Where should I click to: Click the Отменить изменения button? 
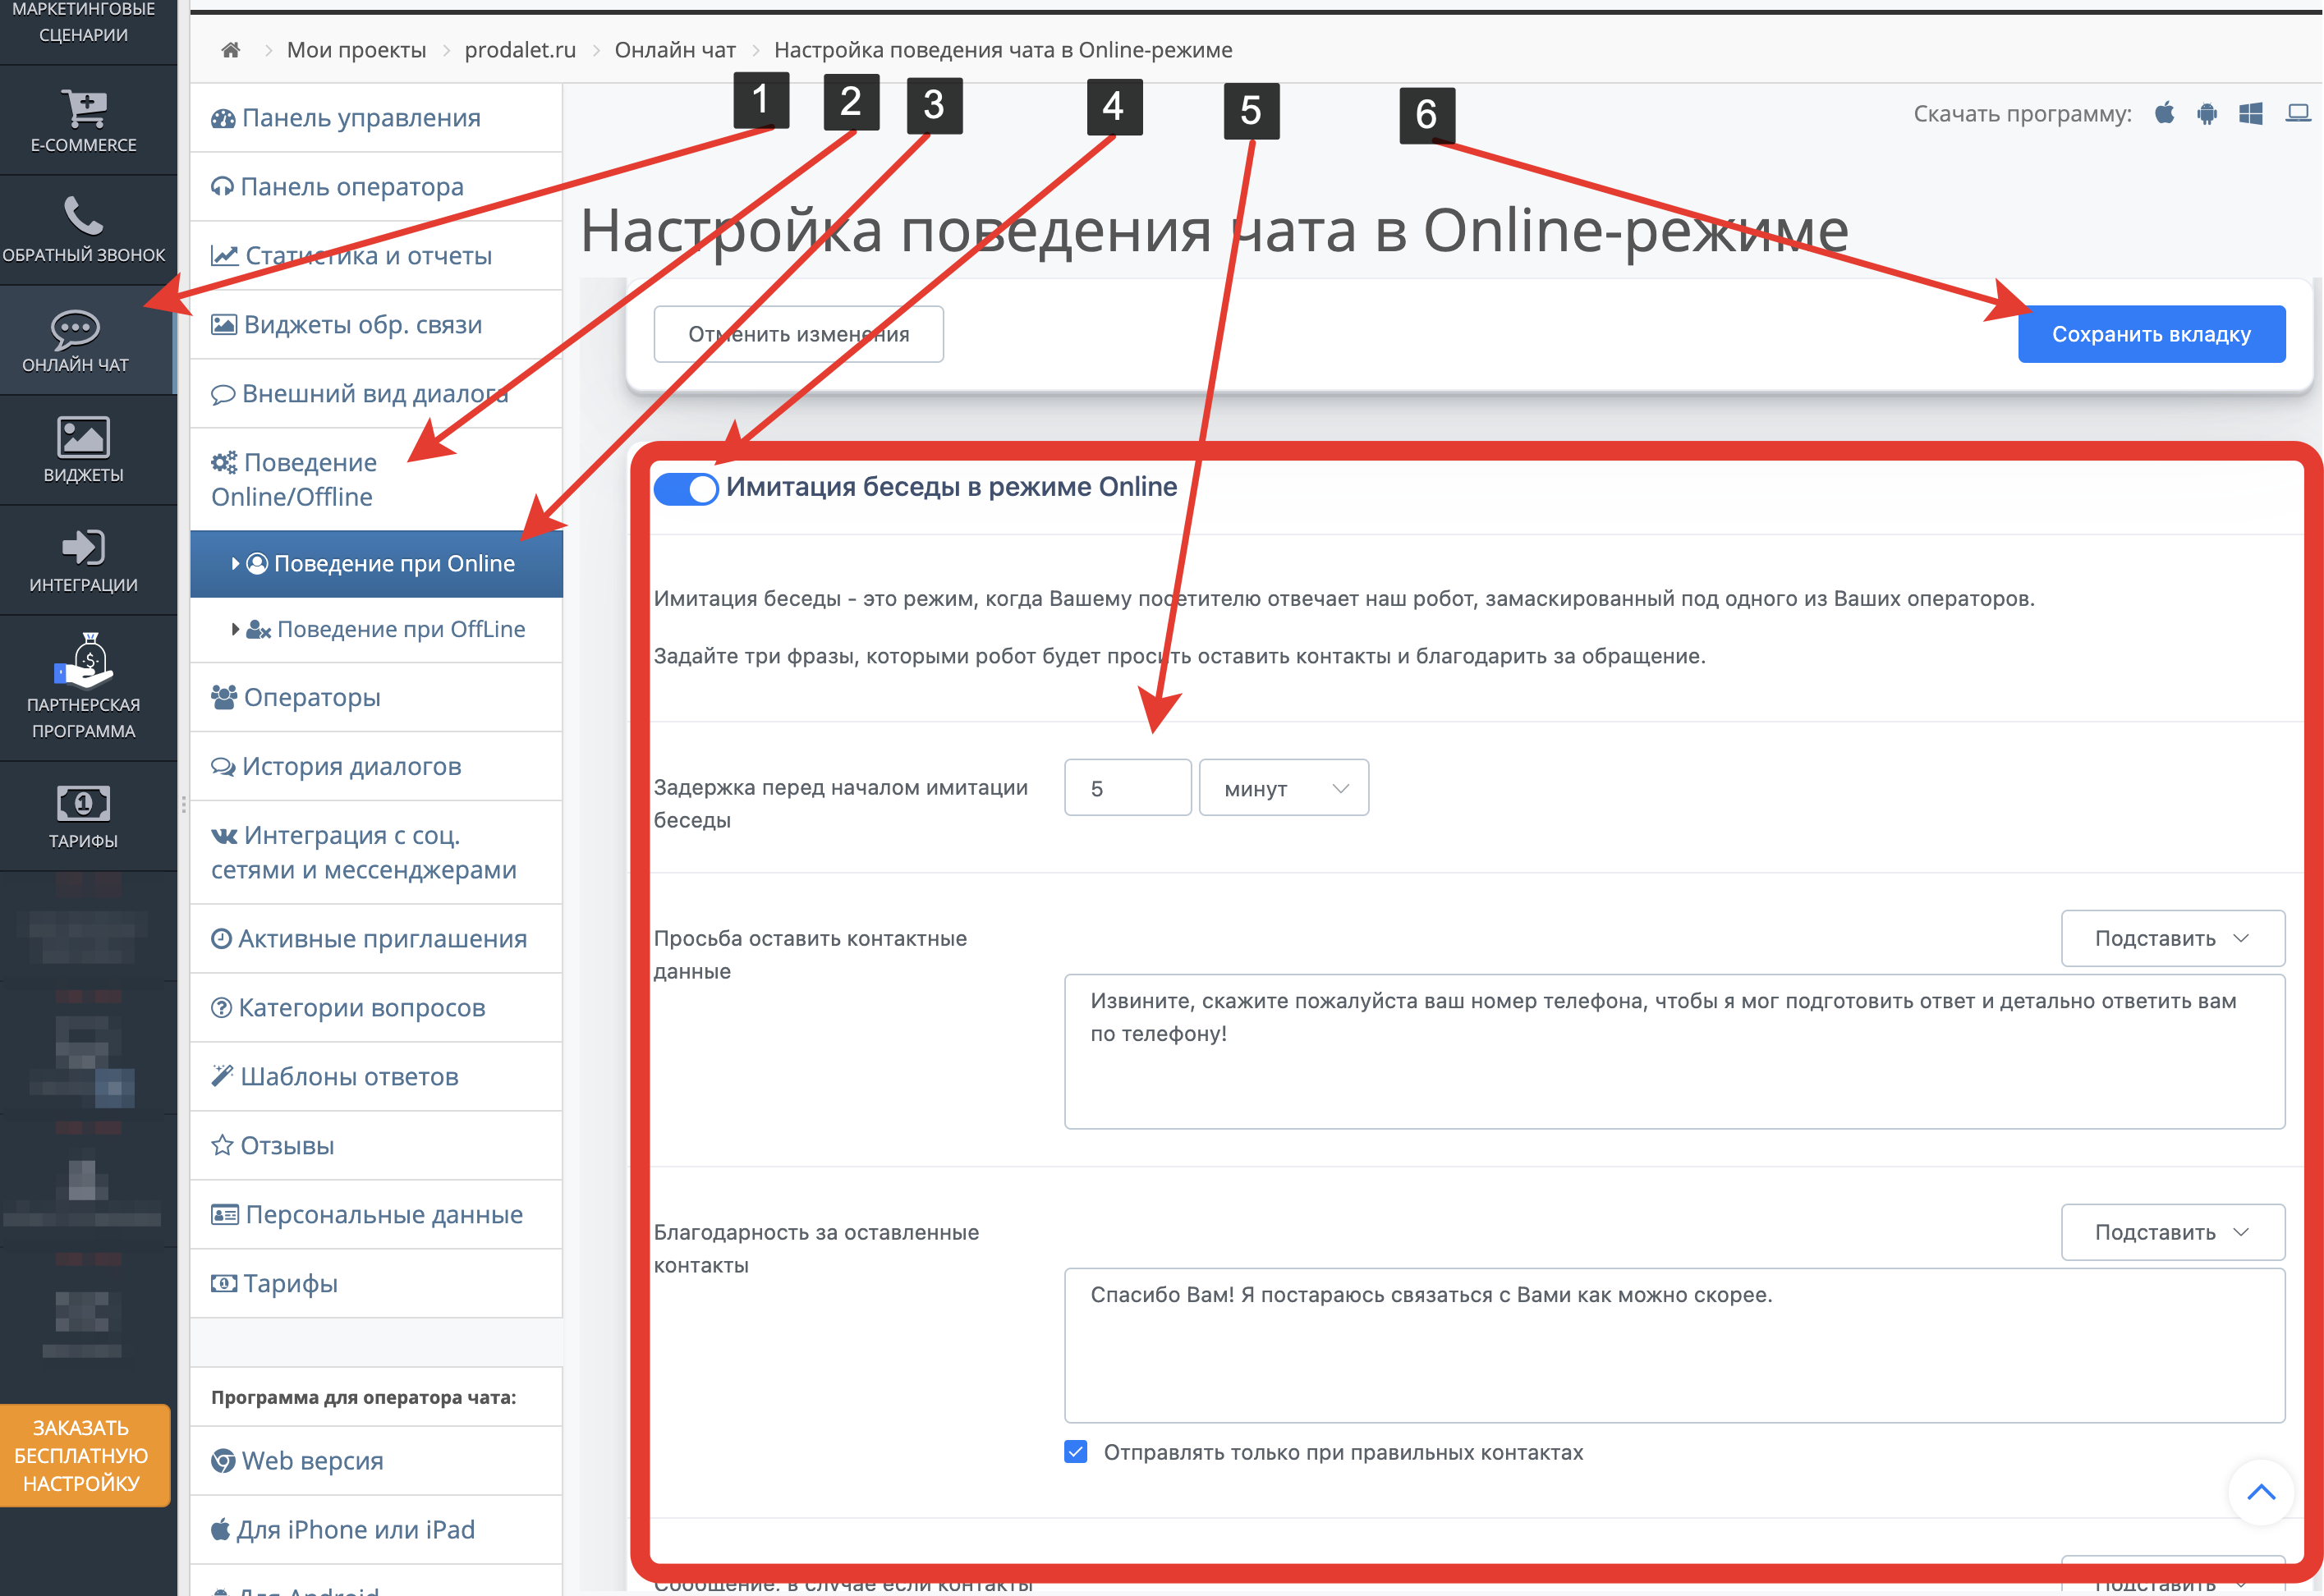tap(798, 334)
